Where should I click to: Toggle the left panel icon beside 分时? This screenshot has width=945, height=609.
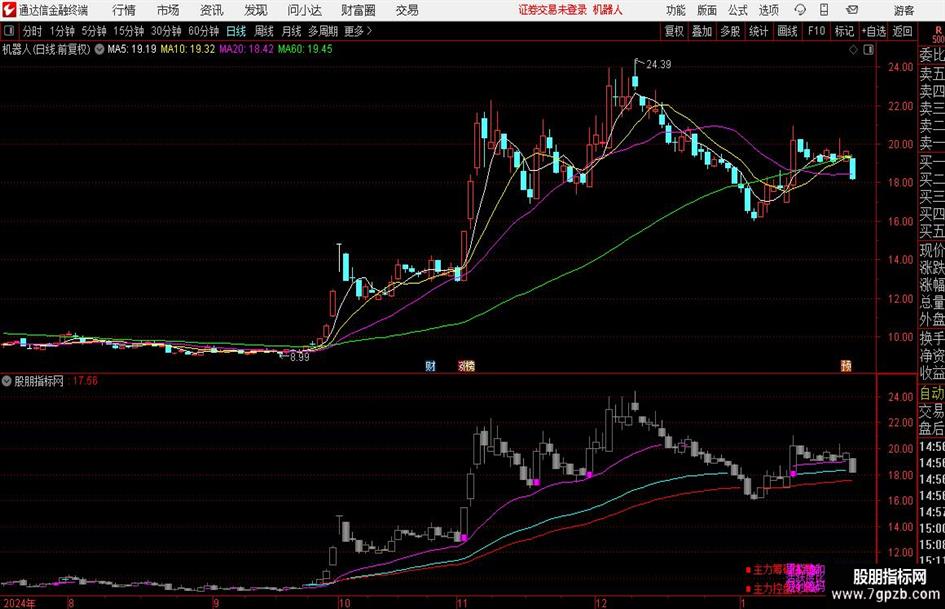tap(9, 31)
